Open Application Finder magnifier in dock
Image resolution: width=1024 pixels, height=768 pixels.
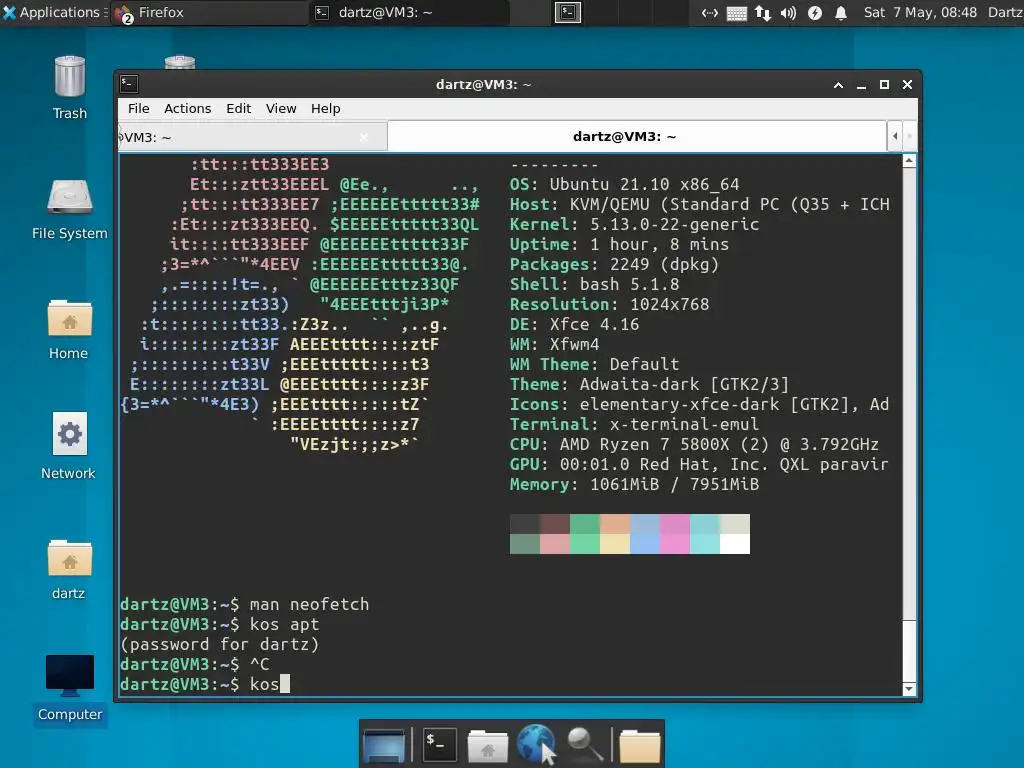coord(584,744)
